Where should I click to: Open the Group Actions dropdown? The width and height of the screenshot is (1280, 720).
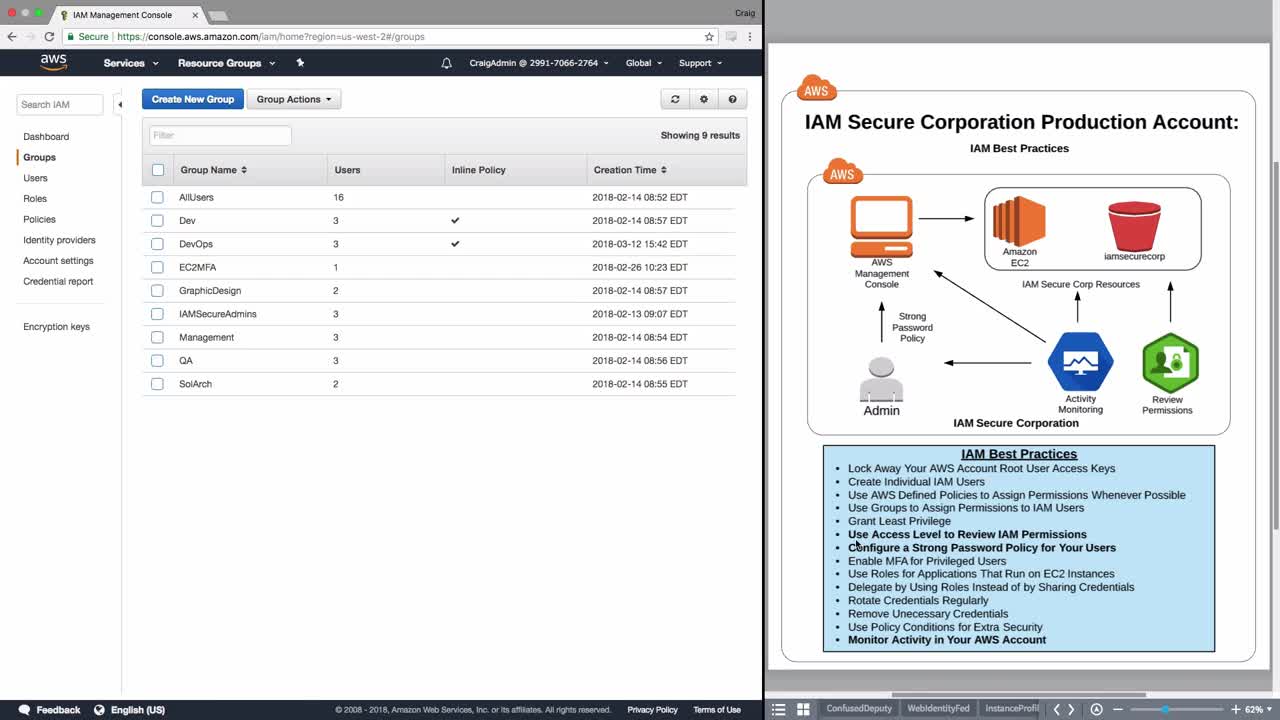coord(294,99)
